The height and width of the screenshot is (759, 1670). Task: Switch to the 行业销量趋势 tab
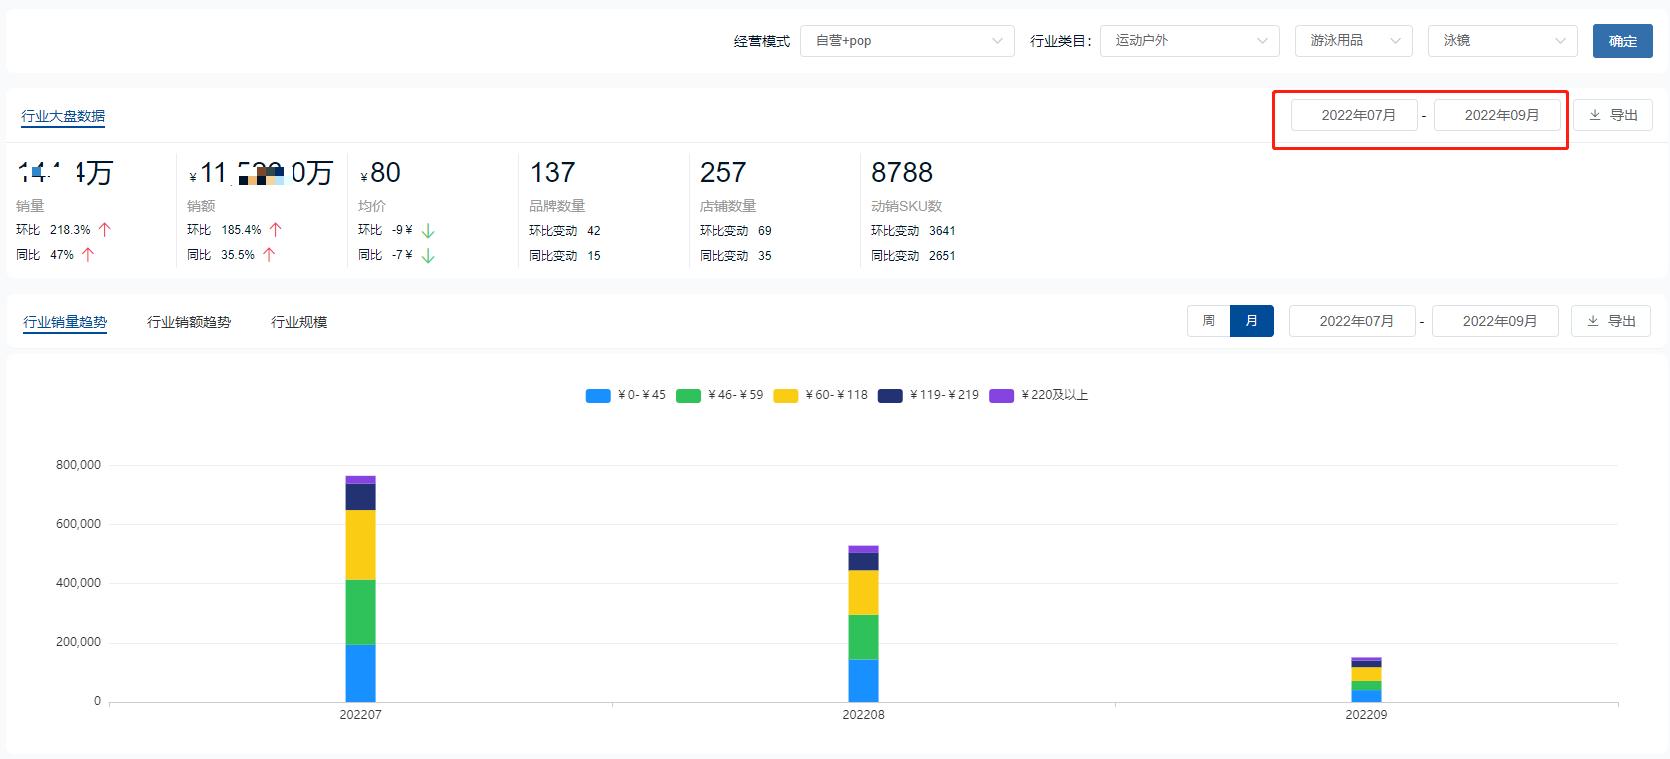point(65,322)
